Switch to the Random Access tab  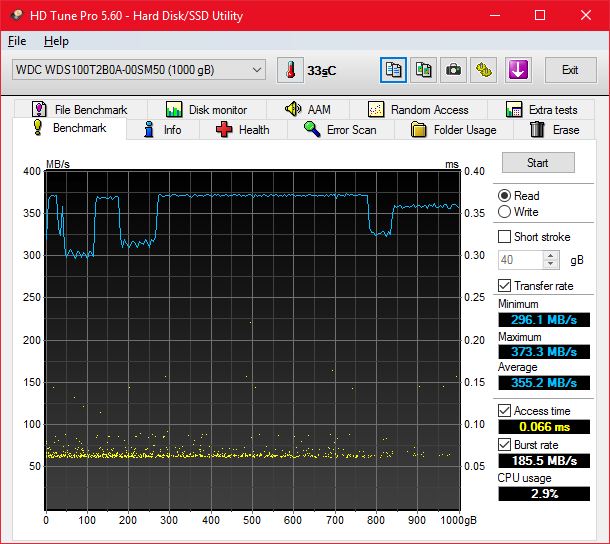(418, 110)
